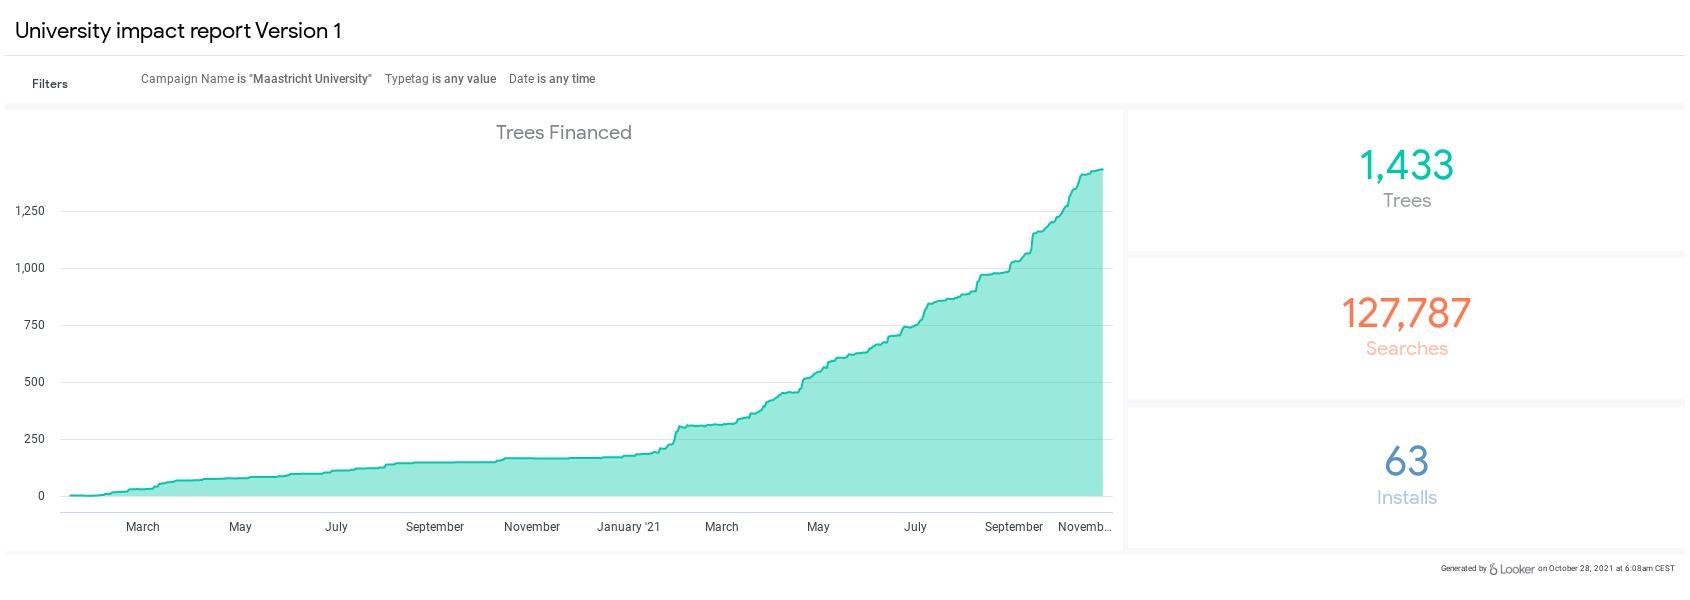Click the 'January '21' x-axis label
1690x600 pixels.
pos(628,527)
